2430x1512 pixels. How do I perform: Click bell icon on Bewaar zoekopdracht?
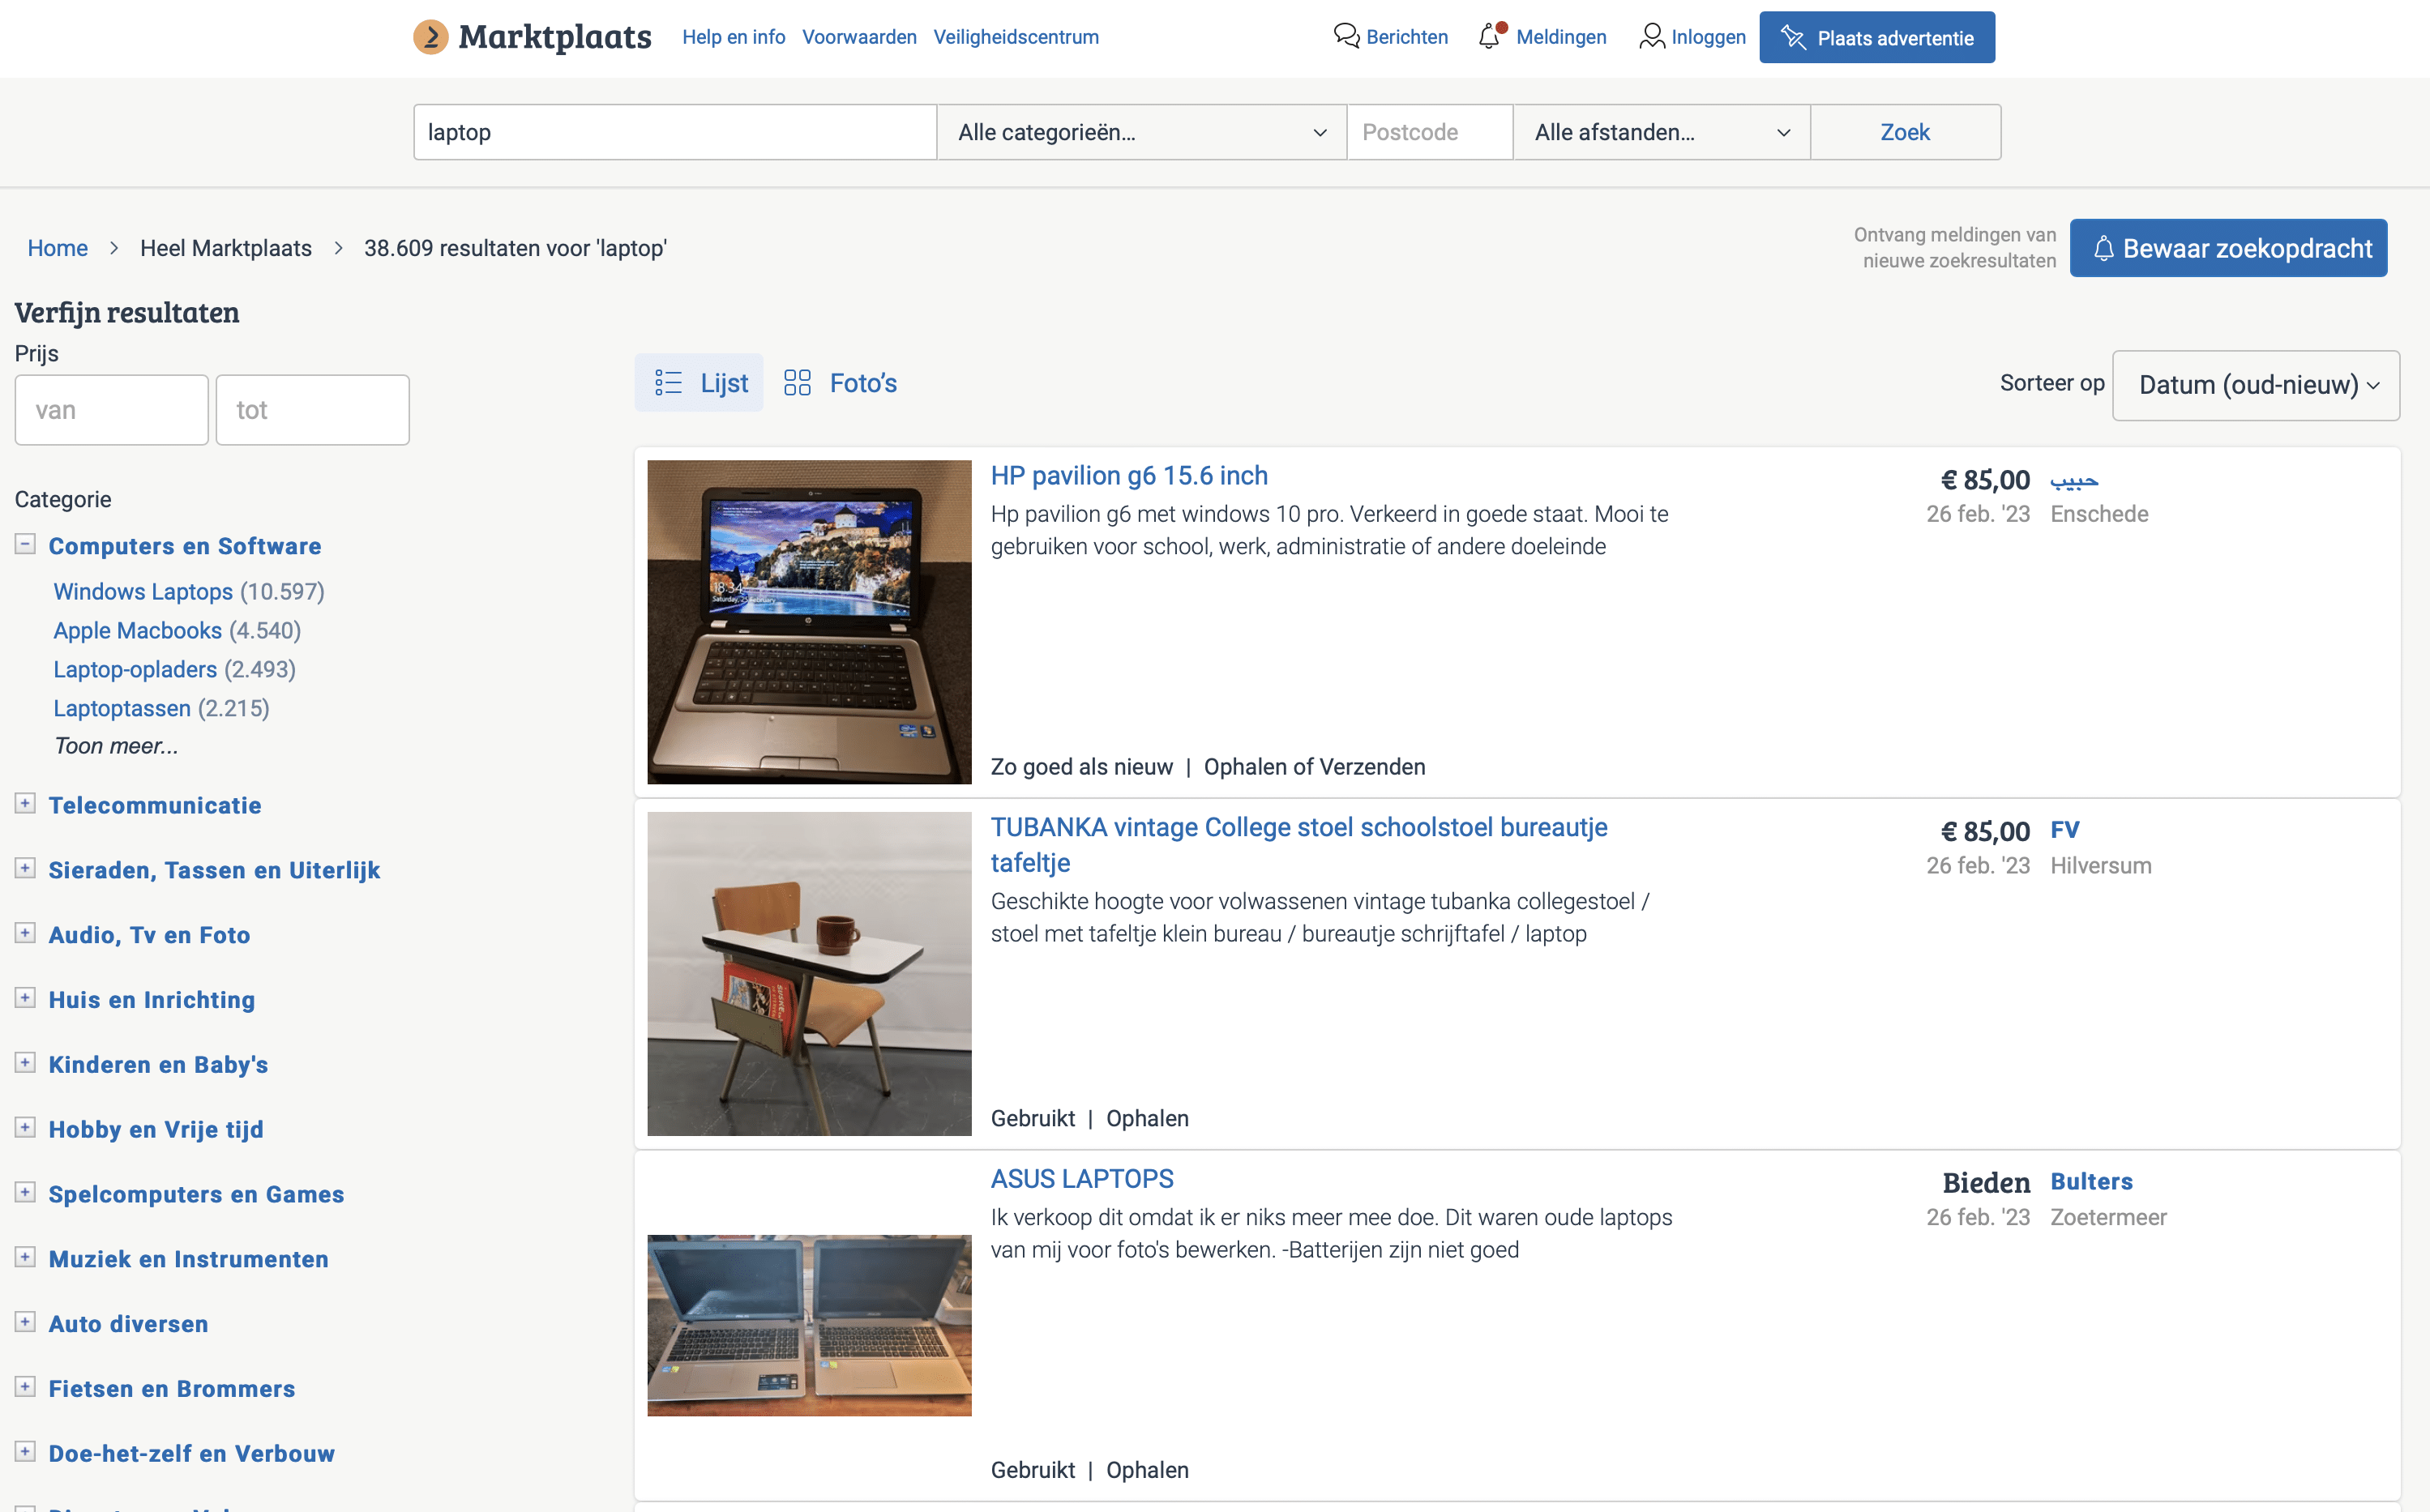pos(2103,248)
